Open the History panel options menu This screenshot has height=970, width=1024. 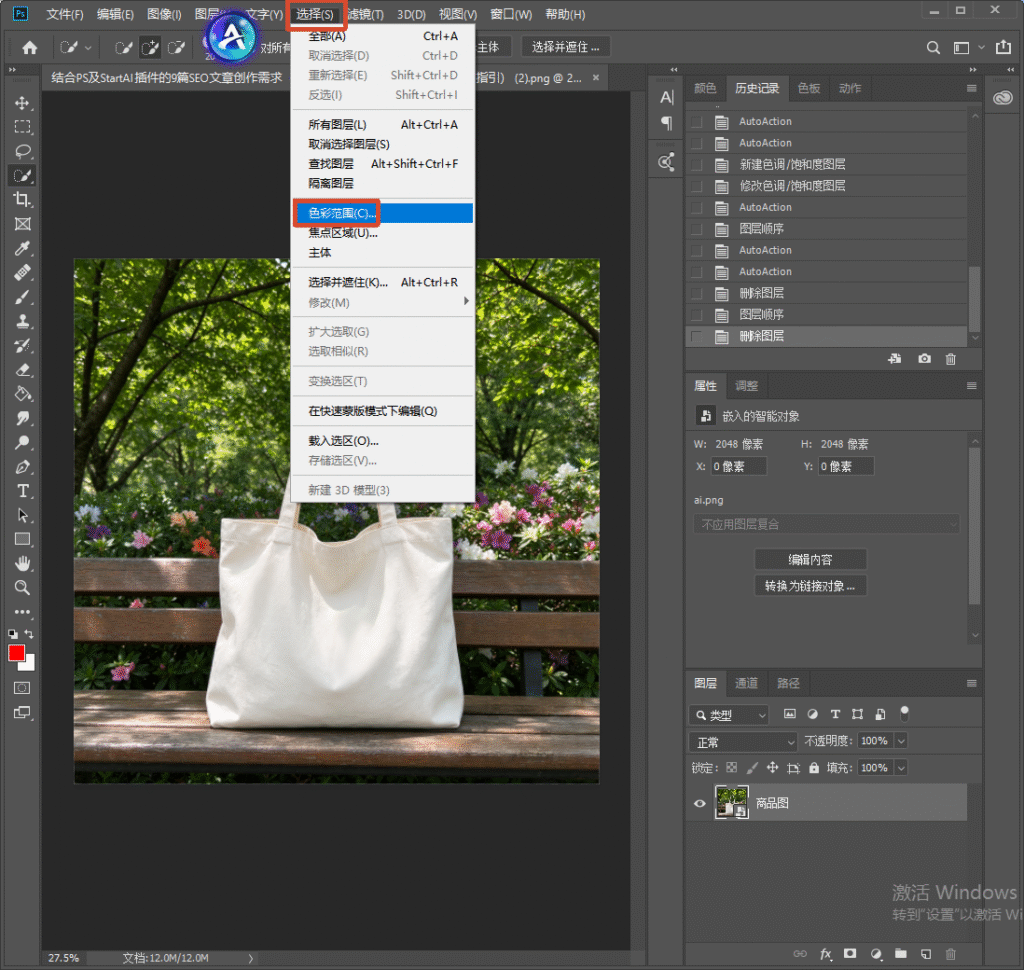click(972, 88)
